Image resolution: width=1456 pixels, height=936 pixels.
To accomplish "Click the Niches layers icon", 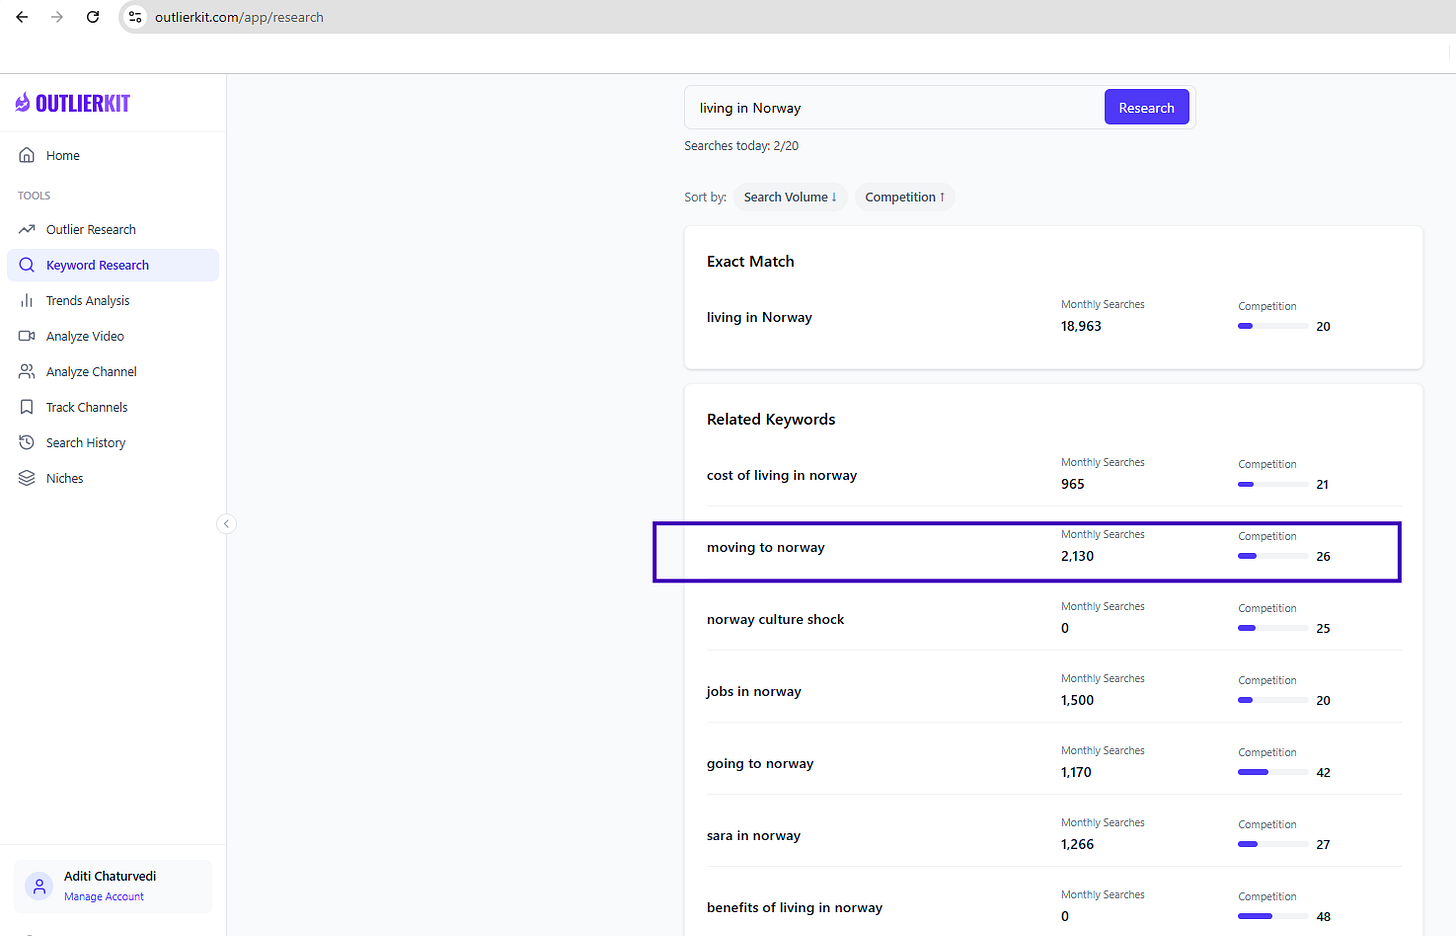I will point(27,478).
